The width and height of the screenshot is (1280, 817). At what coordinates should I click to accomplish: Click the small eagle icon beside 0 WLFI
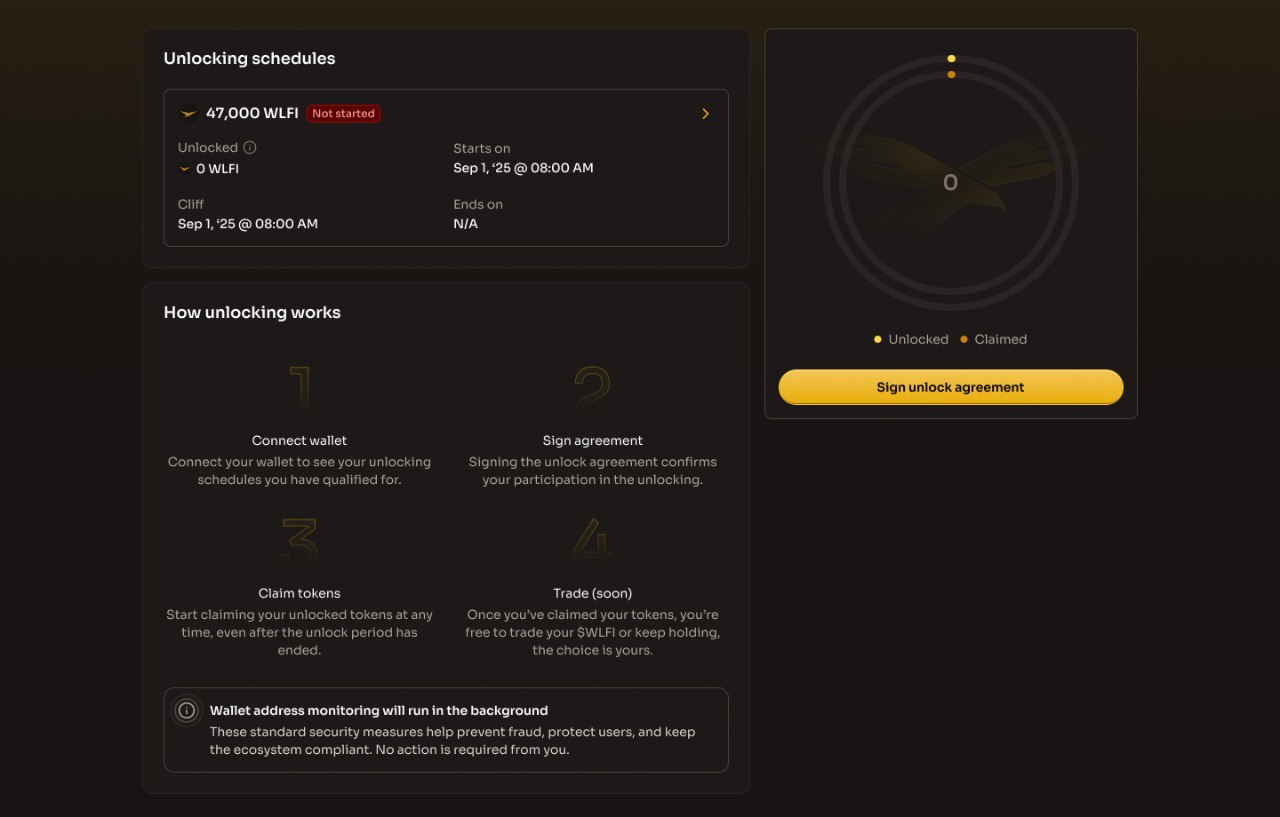tap(184, 169)
